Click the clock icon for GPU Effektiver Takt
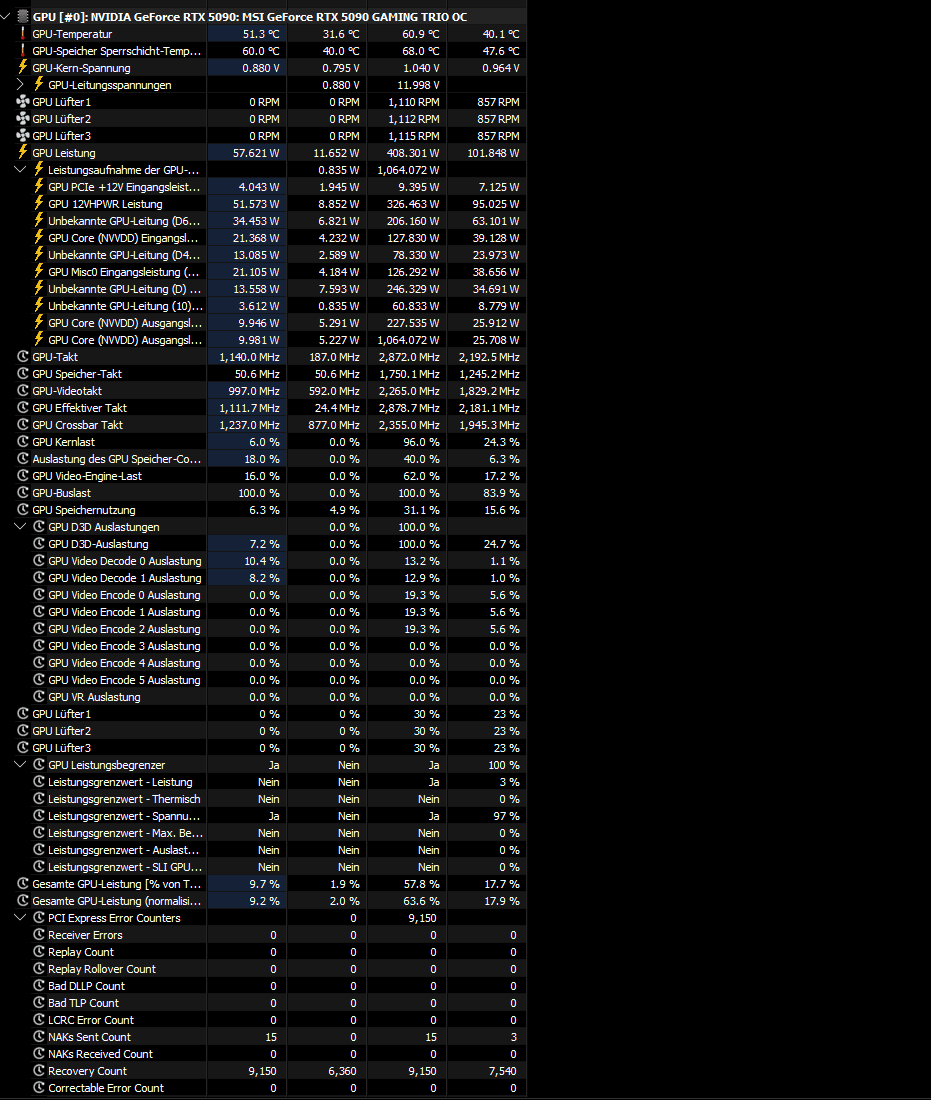Viewport: 931px width, 1100px height. 23,408
